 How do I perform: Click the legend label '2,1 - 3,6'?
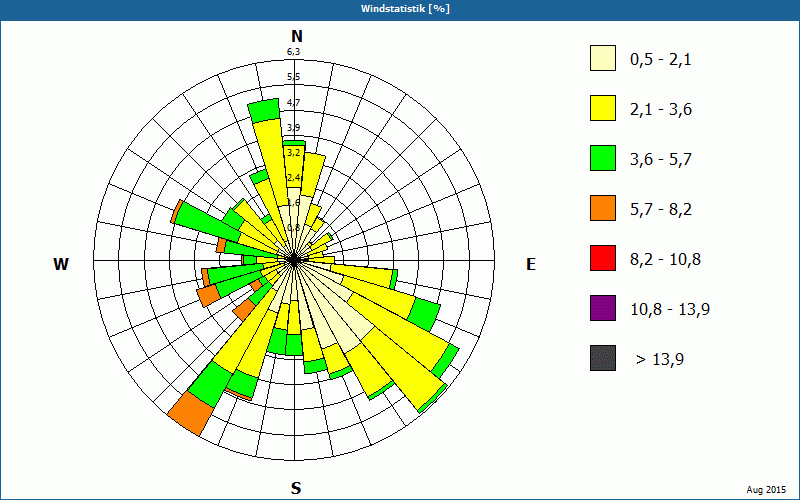[661, 110]
